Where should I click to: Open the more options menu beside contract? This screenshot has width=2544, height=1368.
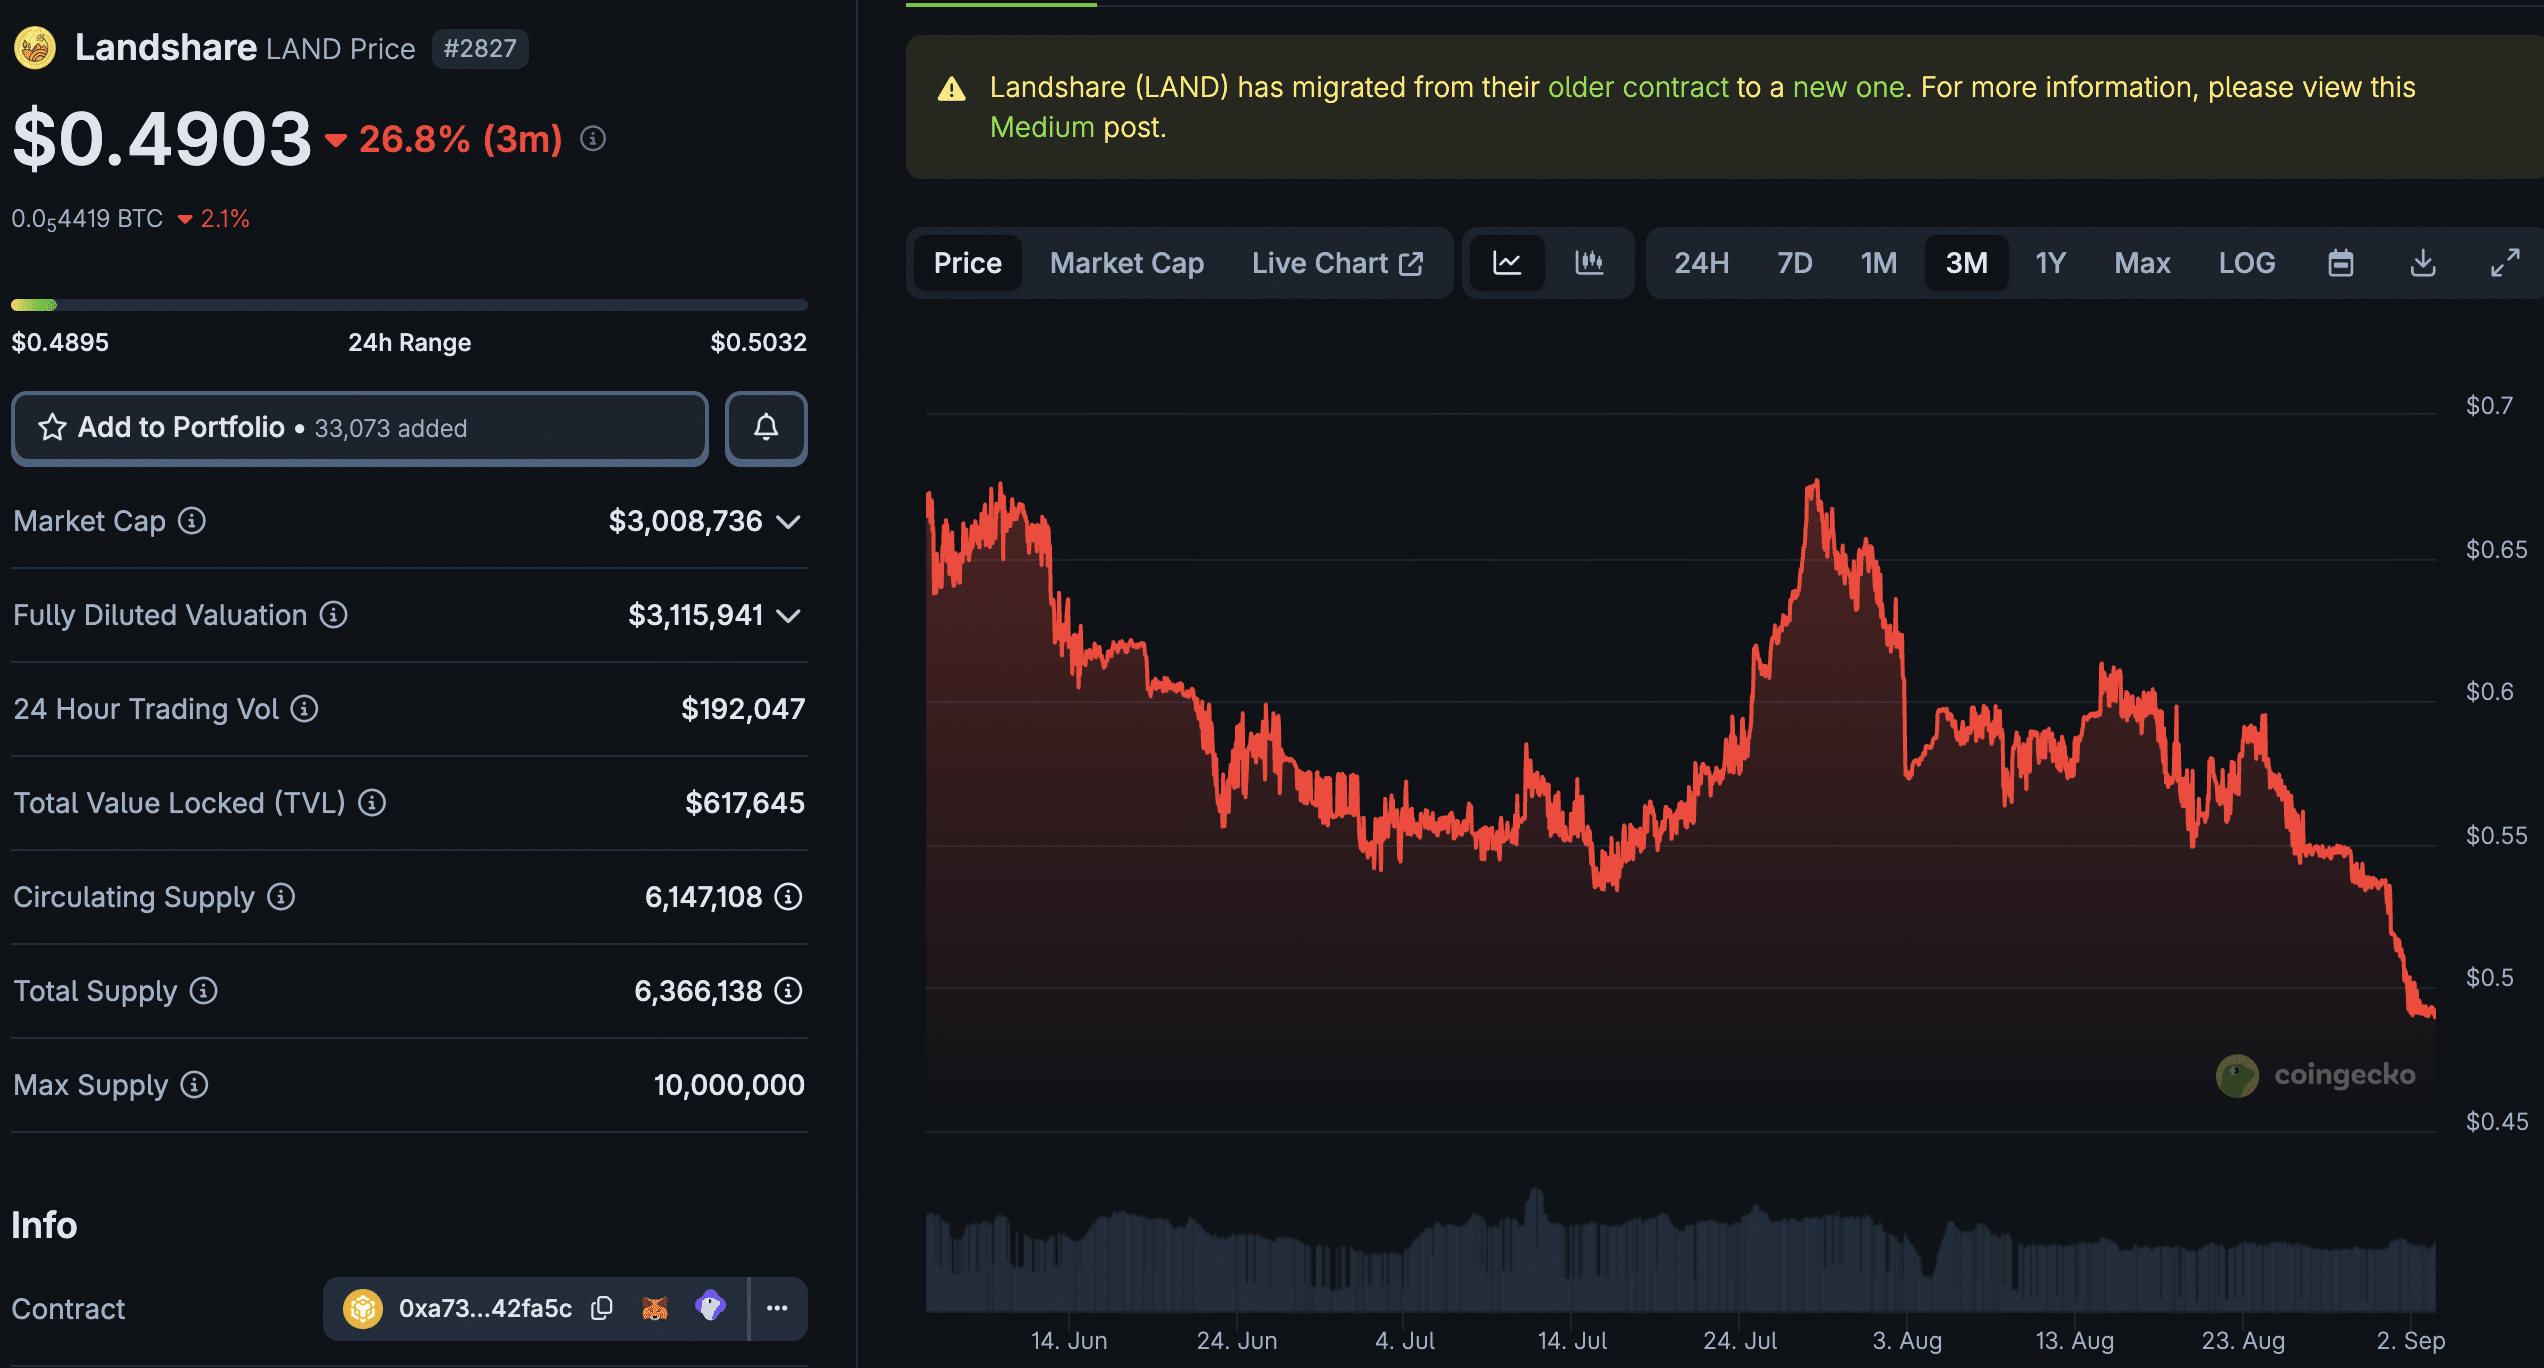[777, 1308]
